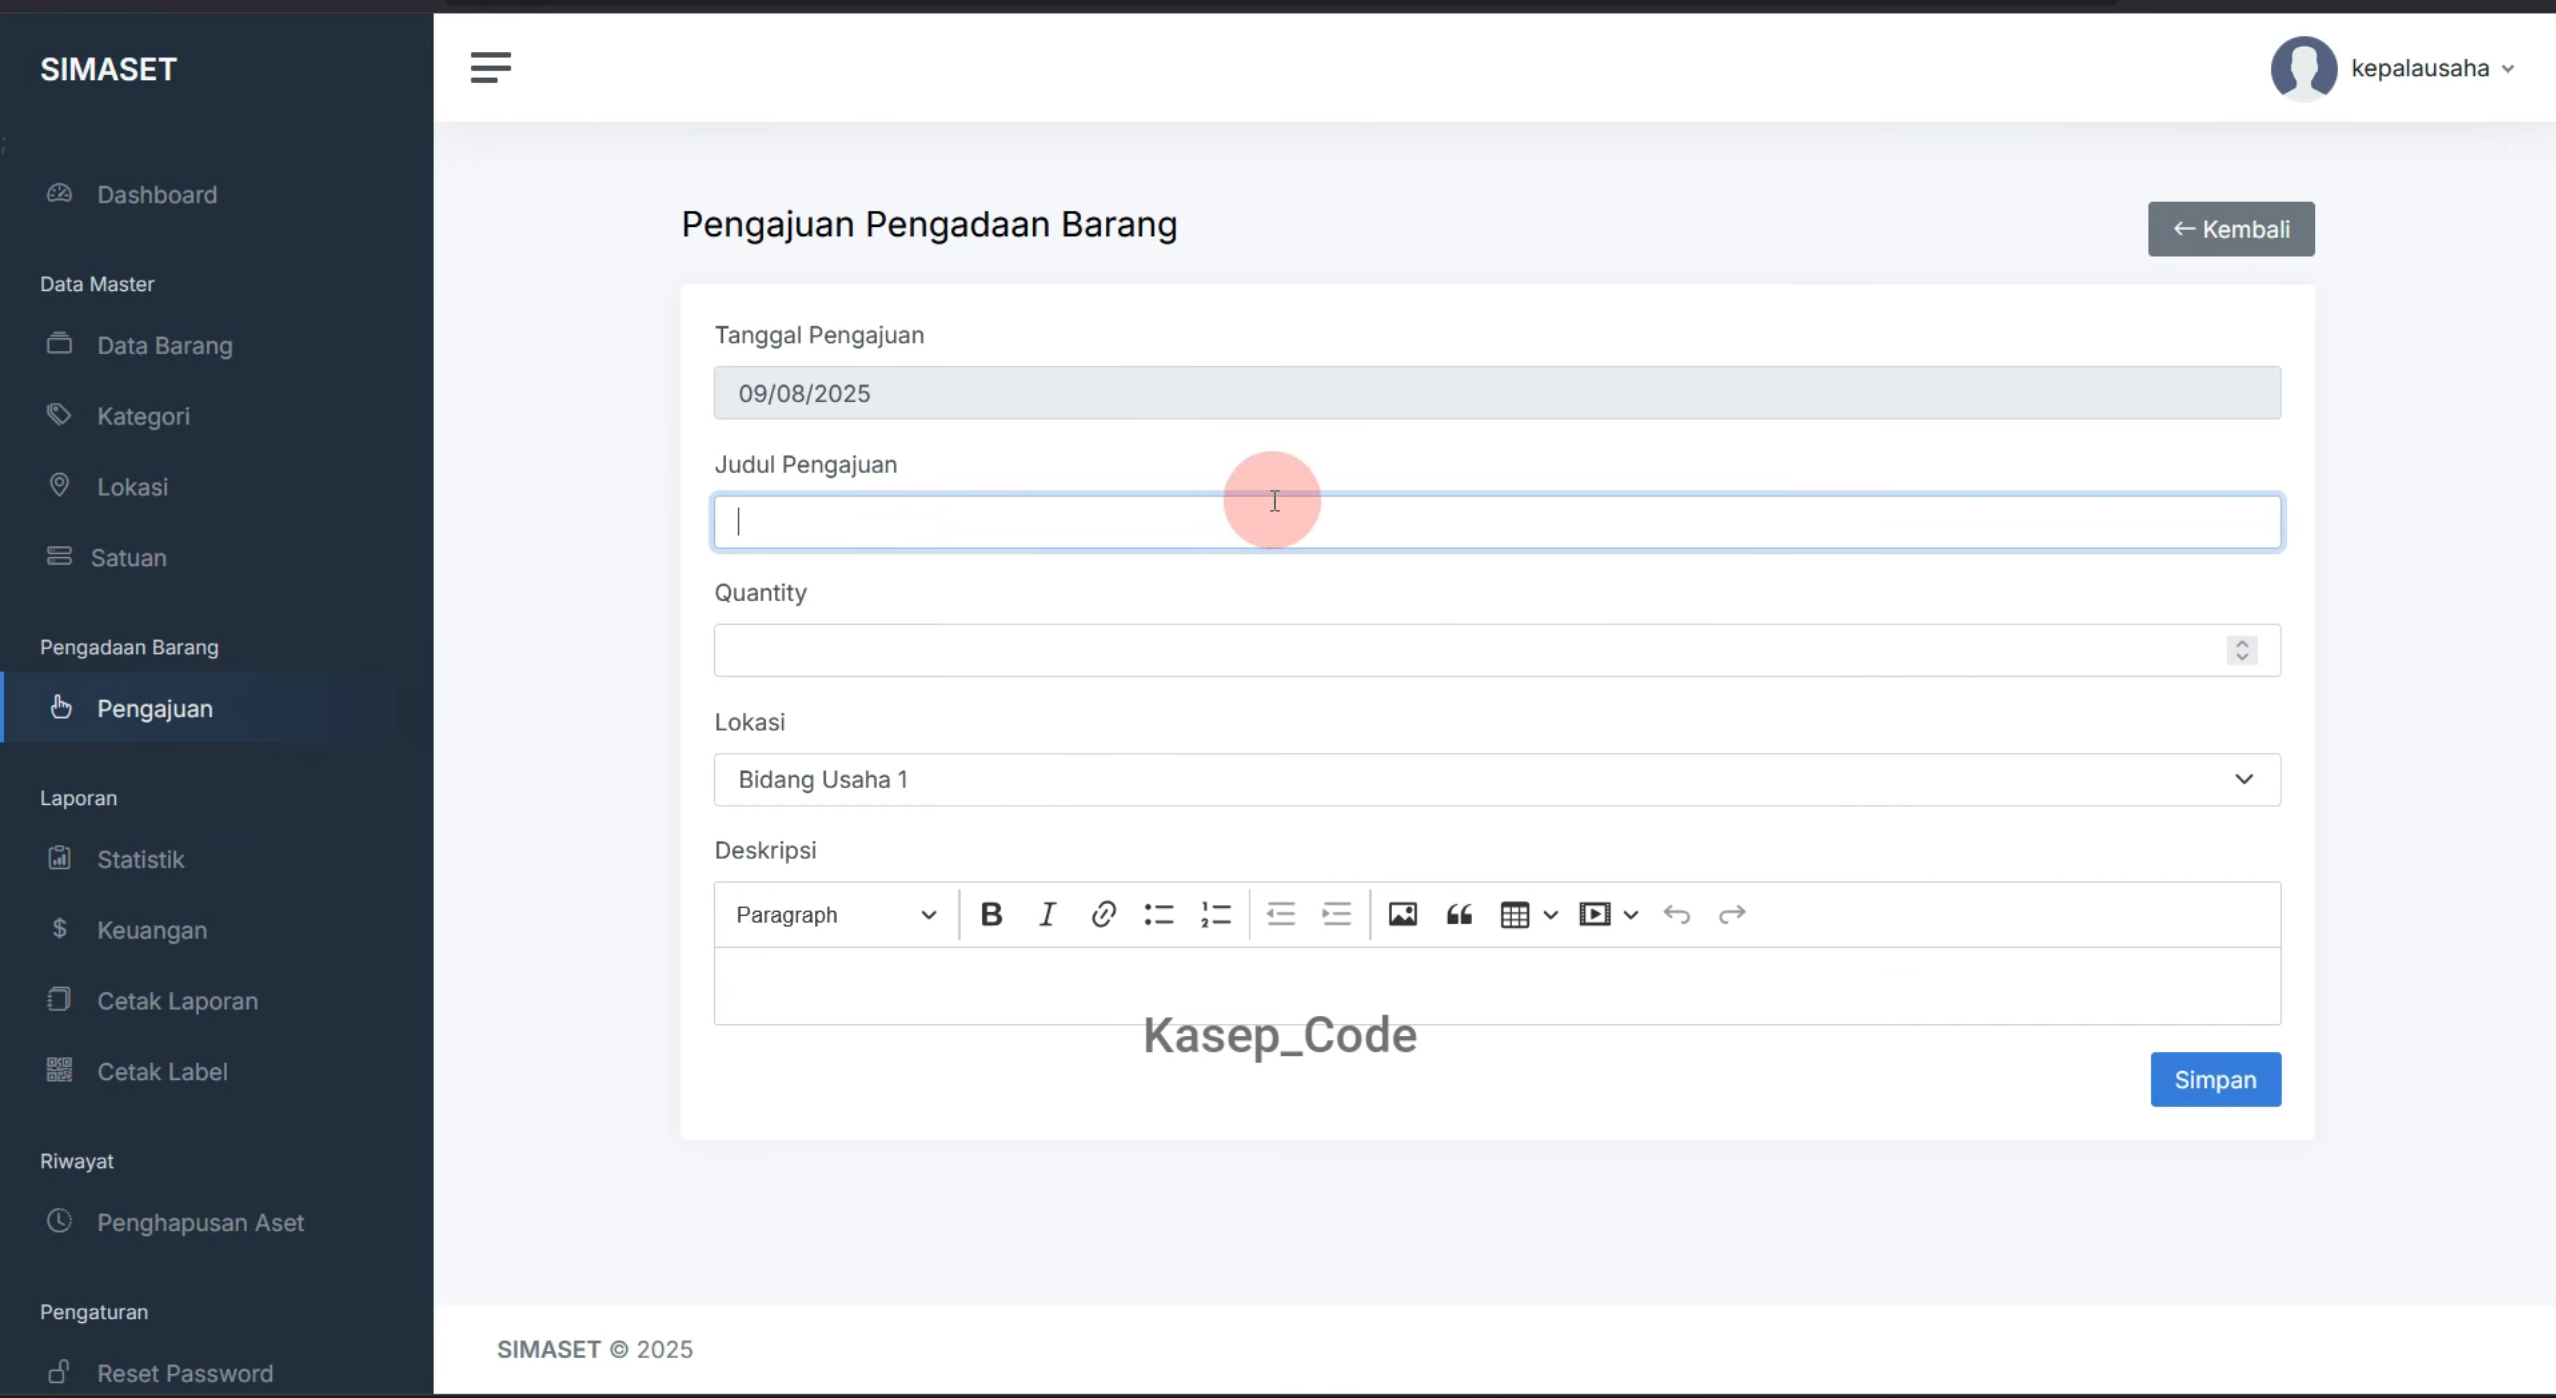2556x1398 pixels.
Task: Insert an image into description
Action: pos(1402,914)
